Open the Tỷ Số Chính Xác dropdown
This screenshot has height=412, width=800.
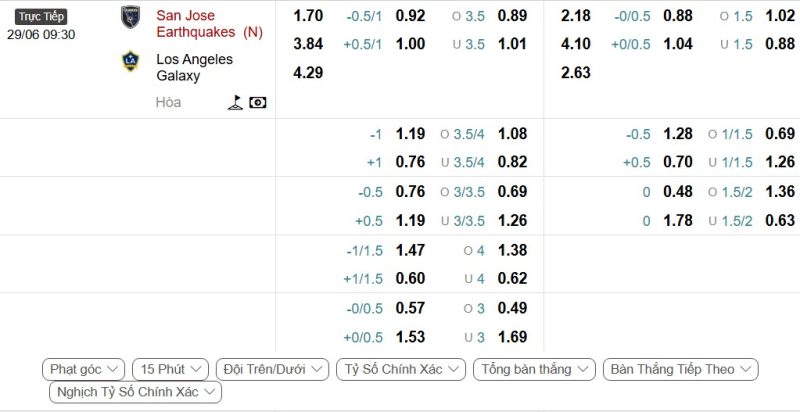(x=401, y=369)
